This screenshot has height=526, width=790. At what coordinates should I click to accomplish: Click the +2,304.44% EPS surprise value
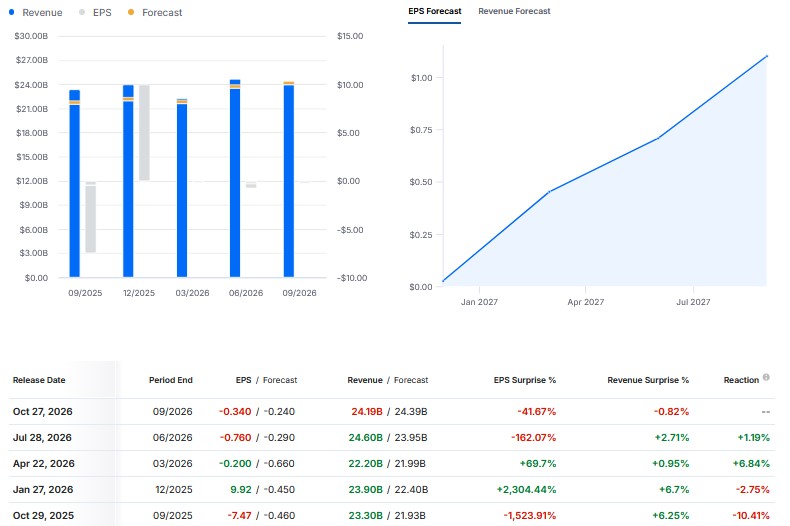point(526,490)
